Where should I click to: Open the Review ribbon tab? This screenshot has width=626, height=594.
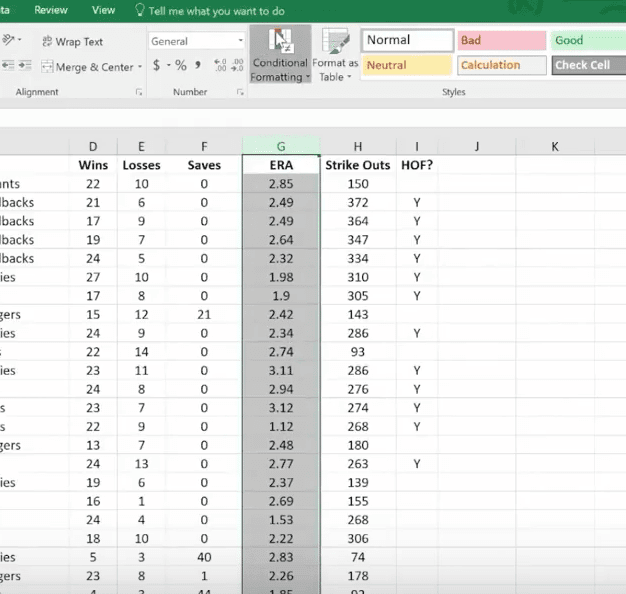click(50, 10)
